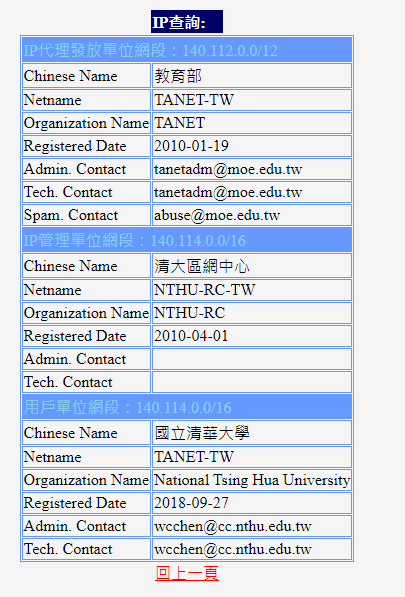The height and width of the screenshot is (597, 405).
Task: Click Netname label beside NTHU-RC-TW
Action: click(x=53, y=290)
